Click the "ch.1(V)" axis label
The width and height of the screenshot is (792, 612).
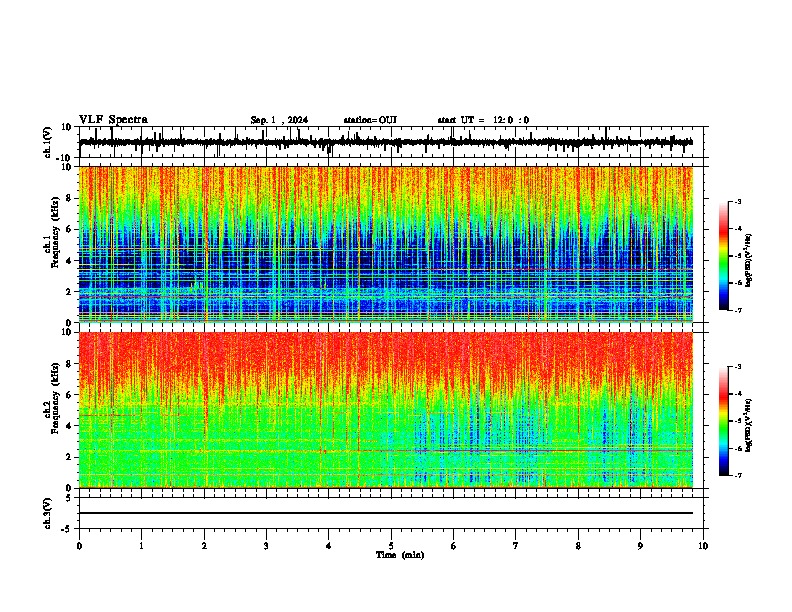click(x=48, y=142)
